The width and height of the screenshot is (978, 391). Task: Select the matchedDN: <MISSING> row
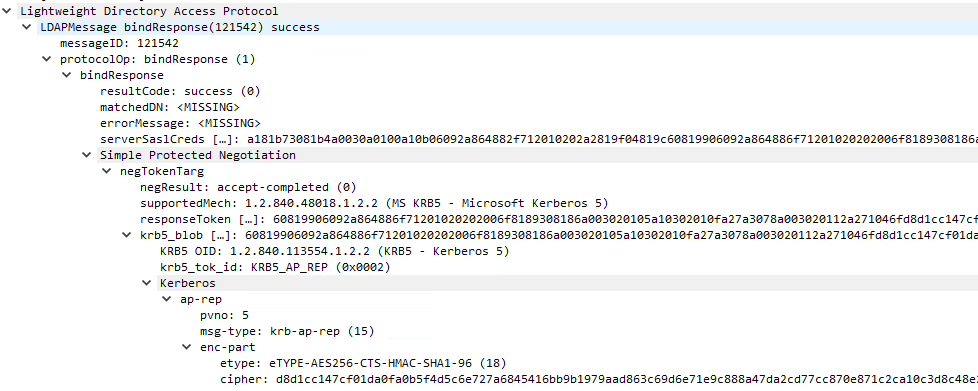pyautogui.click(x=170, y=107)
